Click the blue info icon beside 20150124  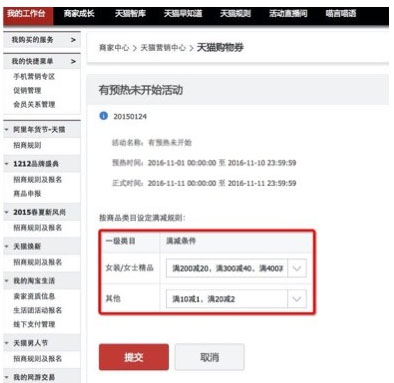point(104,116)
